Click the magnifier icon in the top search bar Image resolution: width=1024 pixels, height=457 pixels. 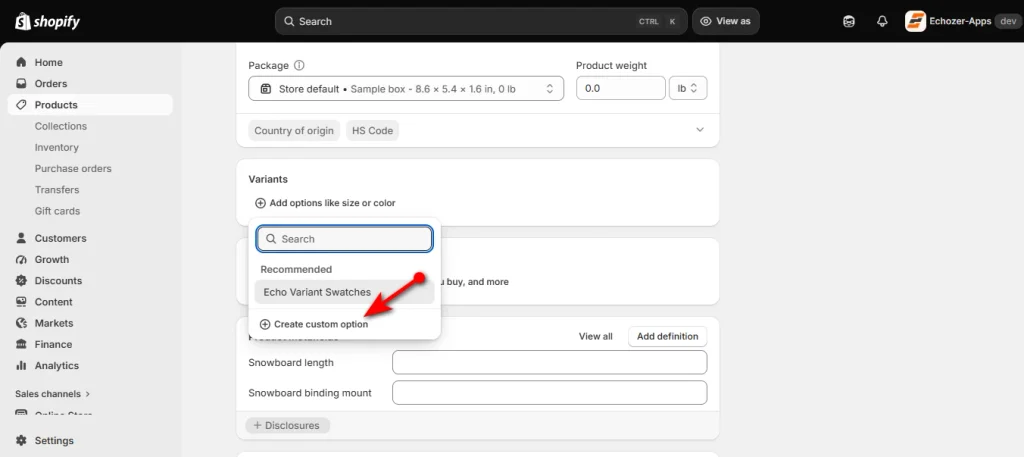(x=289, y=22)
